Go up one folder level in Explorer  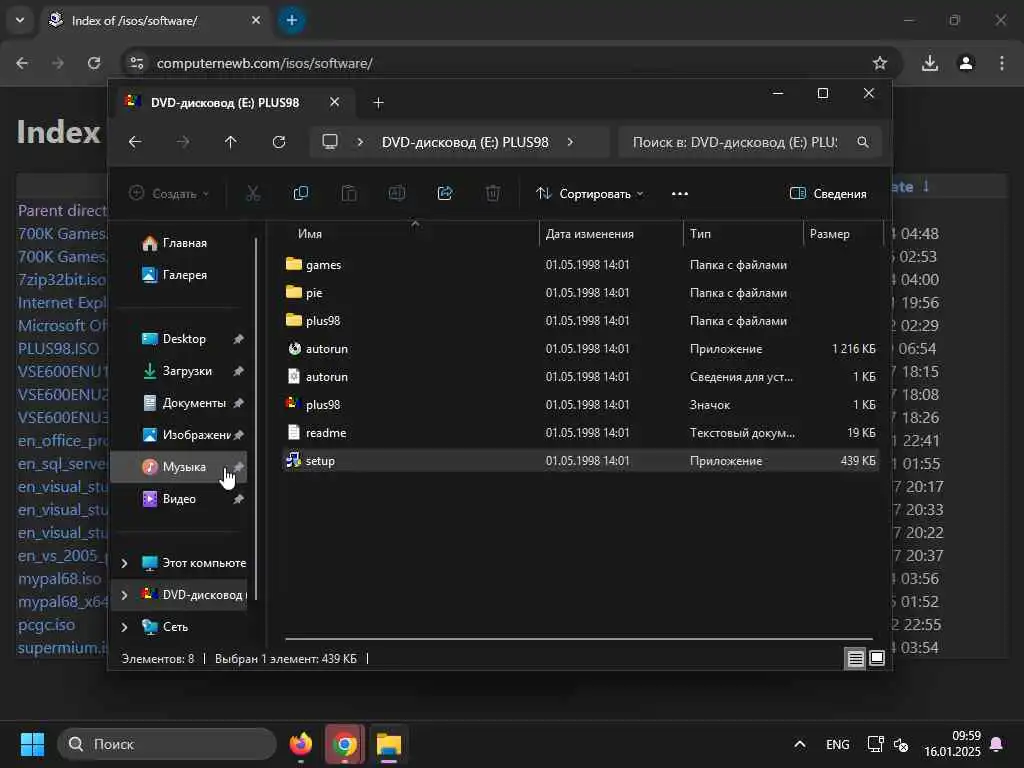pos(231,142)
